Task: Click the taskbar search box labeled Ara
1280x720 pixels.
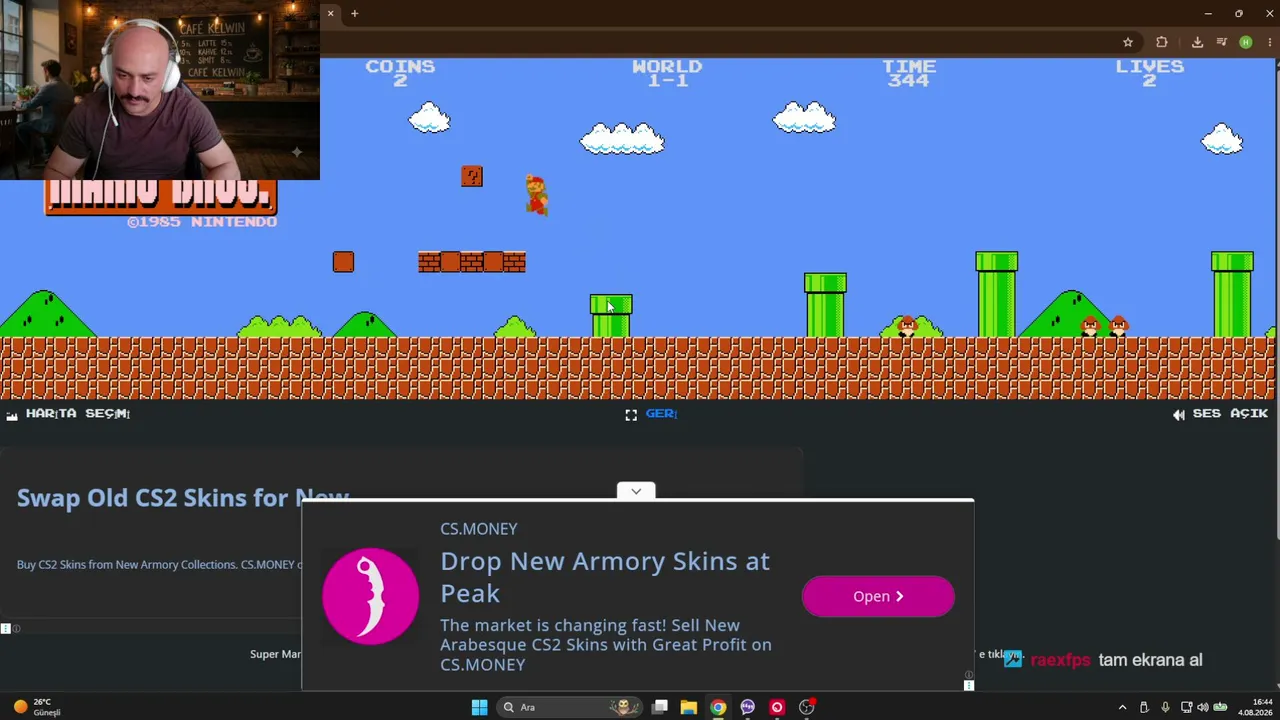Action: pyautogui.click(x=571, y=707)
